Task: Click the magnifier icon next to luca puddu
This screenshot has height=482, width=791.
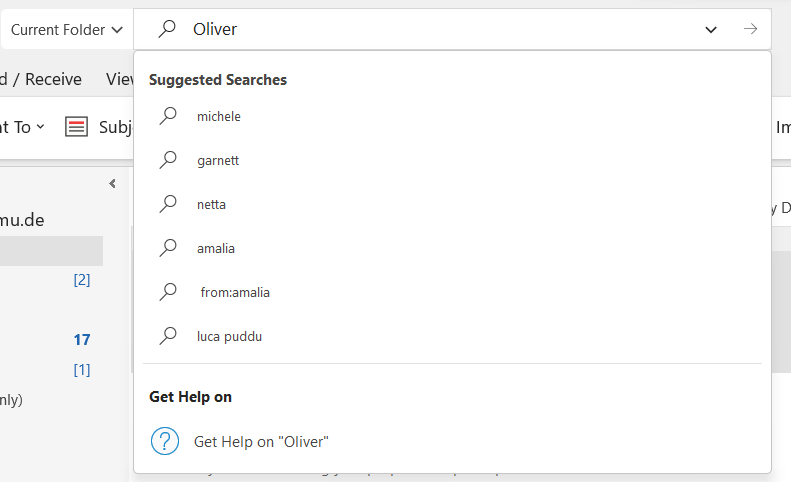Action: click(168, 336)
